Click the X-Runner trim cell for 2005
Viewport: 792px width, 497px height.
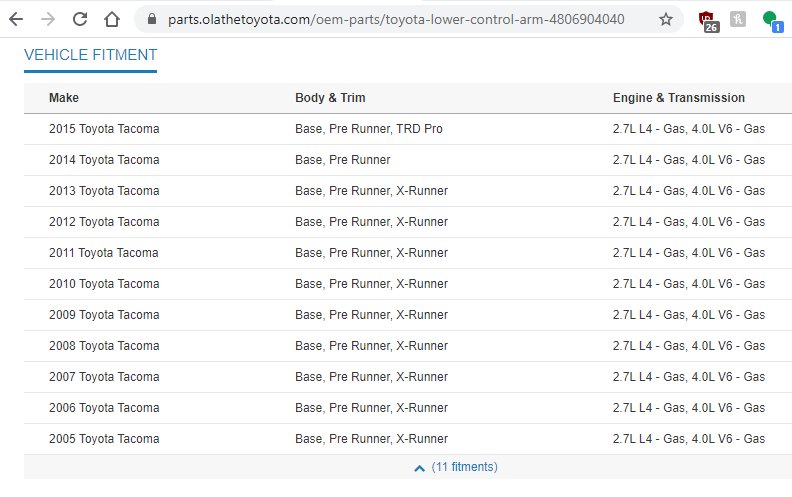pyautogui.click(x=371, y=439)
